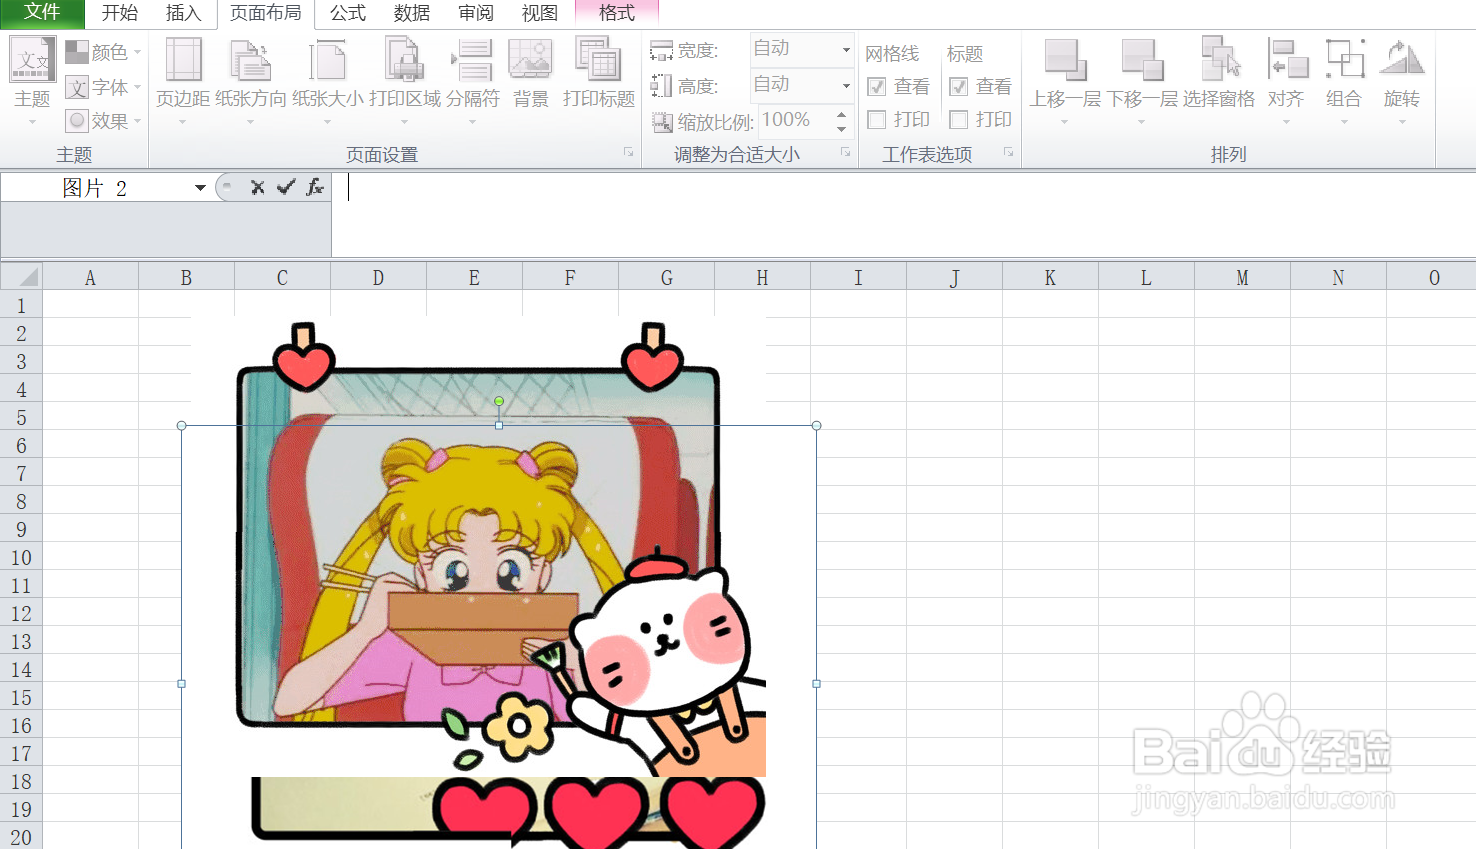The height and width of the screenshot is (849, 1476).
Task: Switch to the Data (数据) tab
Action: tap(412, 13)
